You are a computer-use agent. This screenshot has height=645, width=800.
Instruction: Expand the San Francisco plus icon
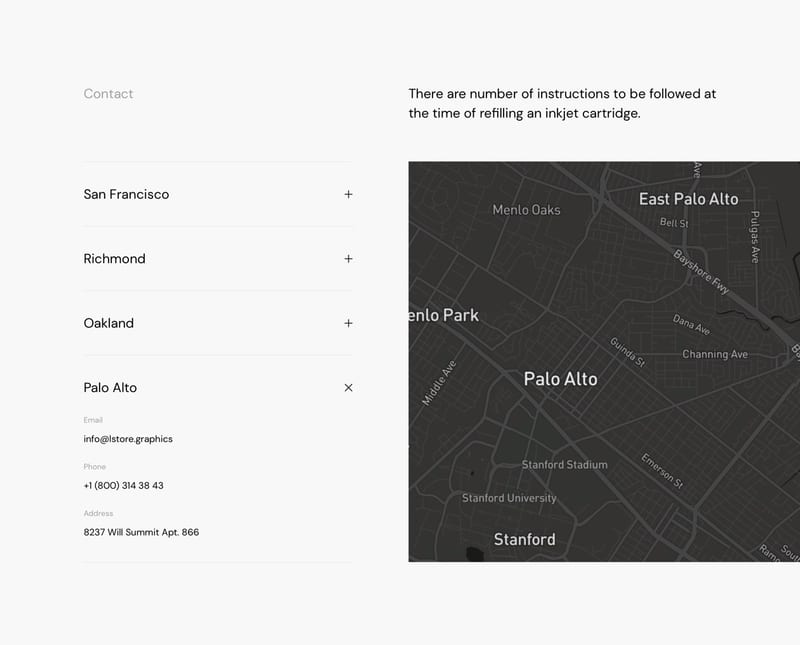(x=348, y=195)
